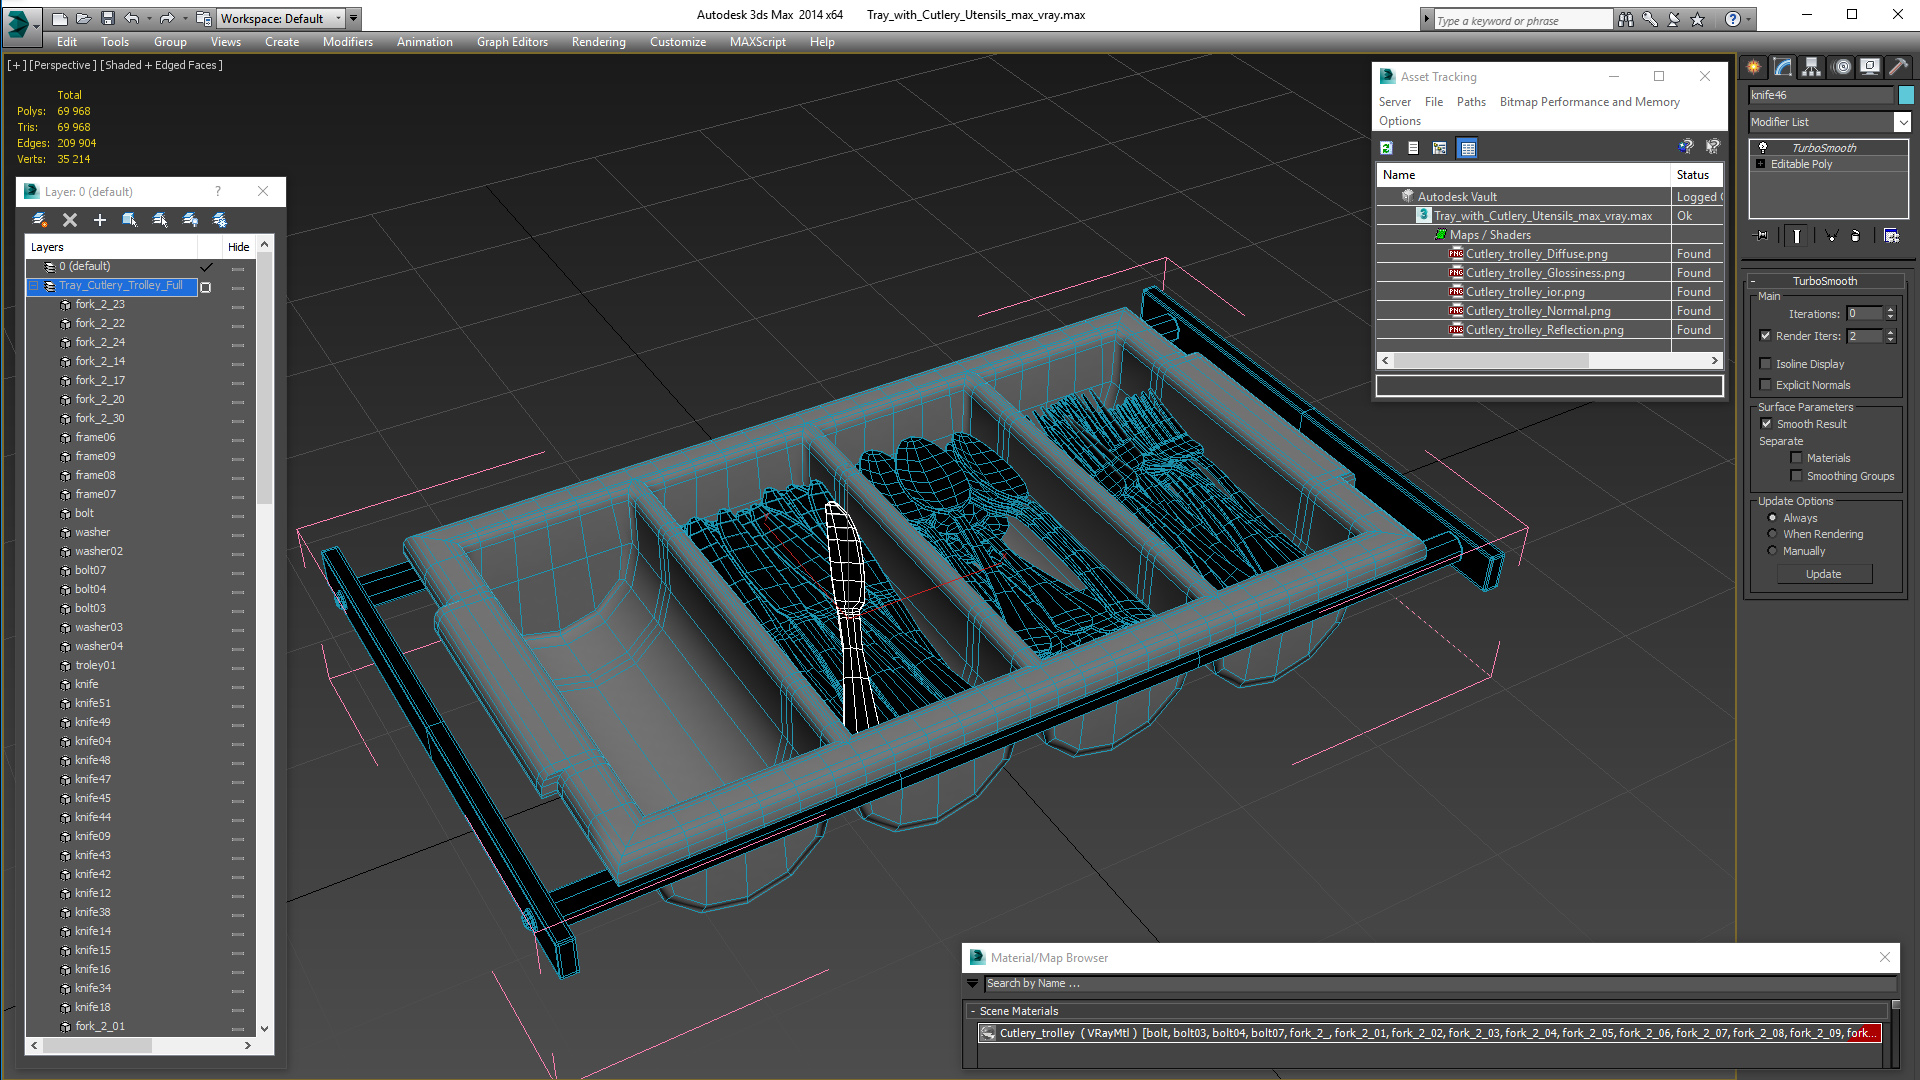Switch Asset Tracking to table view icon
Screen dimensions: 1920x1080
[x=1468, y=148]
